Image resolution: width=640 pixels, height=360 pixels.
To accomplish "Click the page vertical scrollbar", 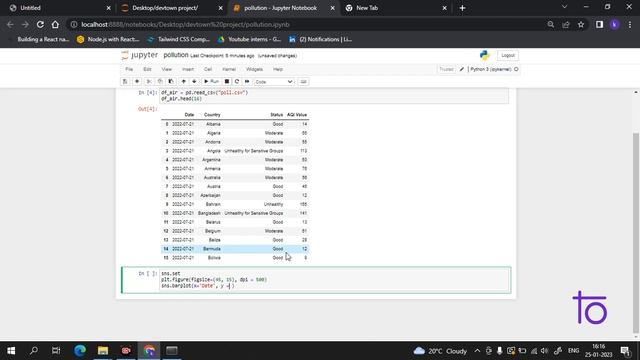I will [636, 232].
